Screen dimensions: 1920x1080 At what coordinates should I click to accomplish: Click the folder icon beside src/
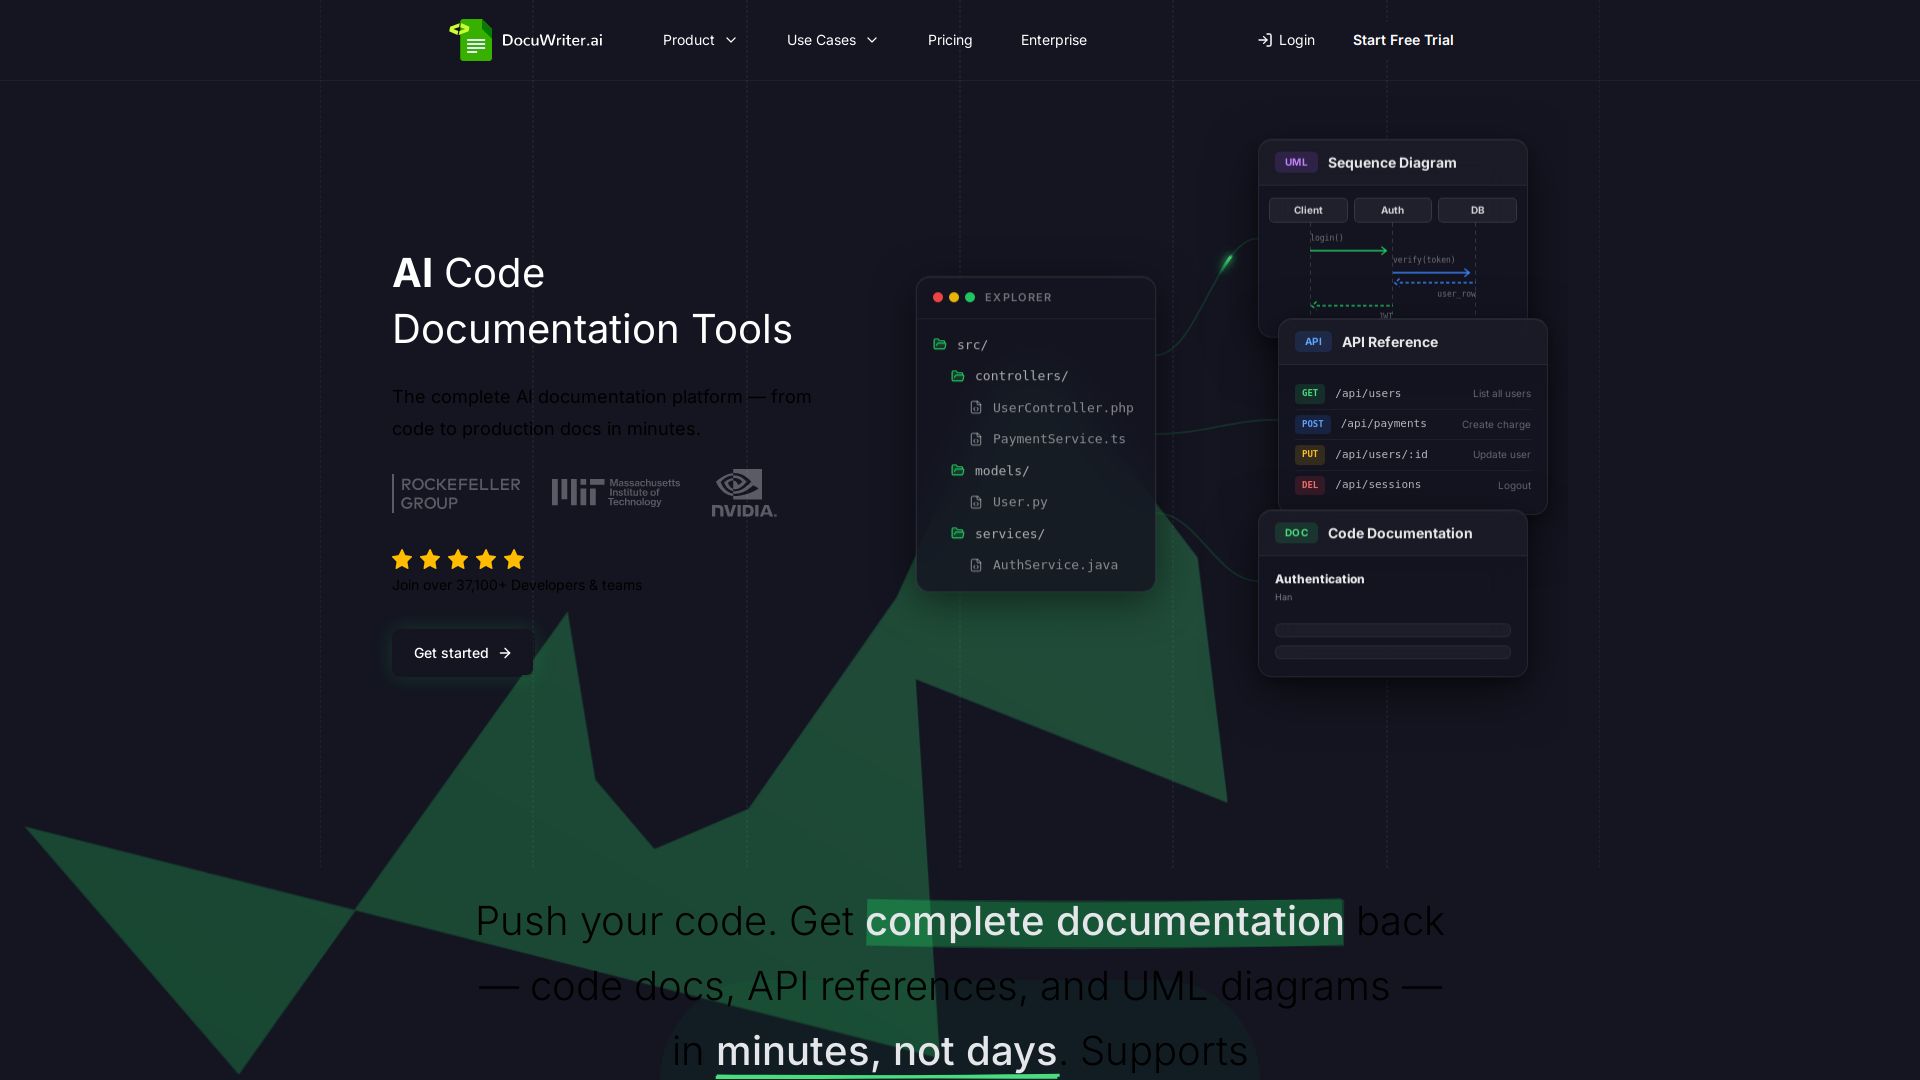click(941, 344)
